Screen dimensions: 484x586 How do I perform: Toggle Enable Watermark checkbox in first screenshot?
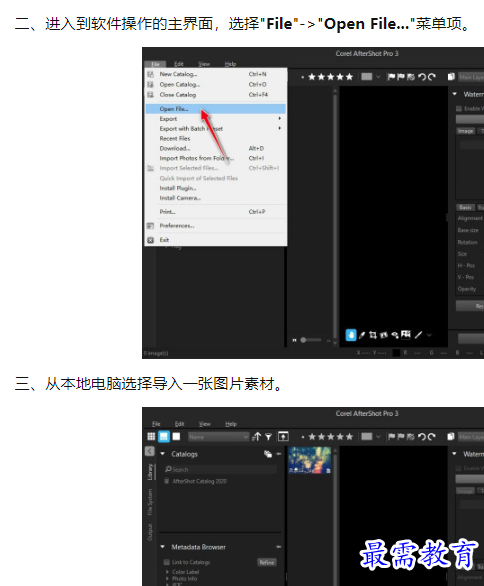tap(459, 108)
